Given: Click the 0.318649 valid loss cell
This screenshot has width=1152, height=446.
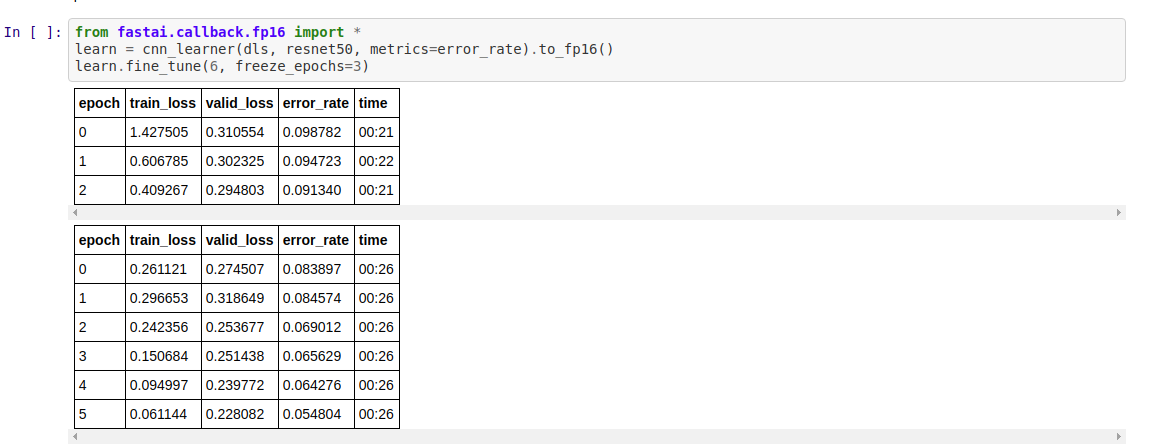Looking at the screenshot, I should point(236,298).
